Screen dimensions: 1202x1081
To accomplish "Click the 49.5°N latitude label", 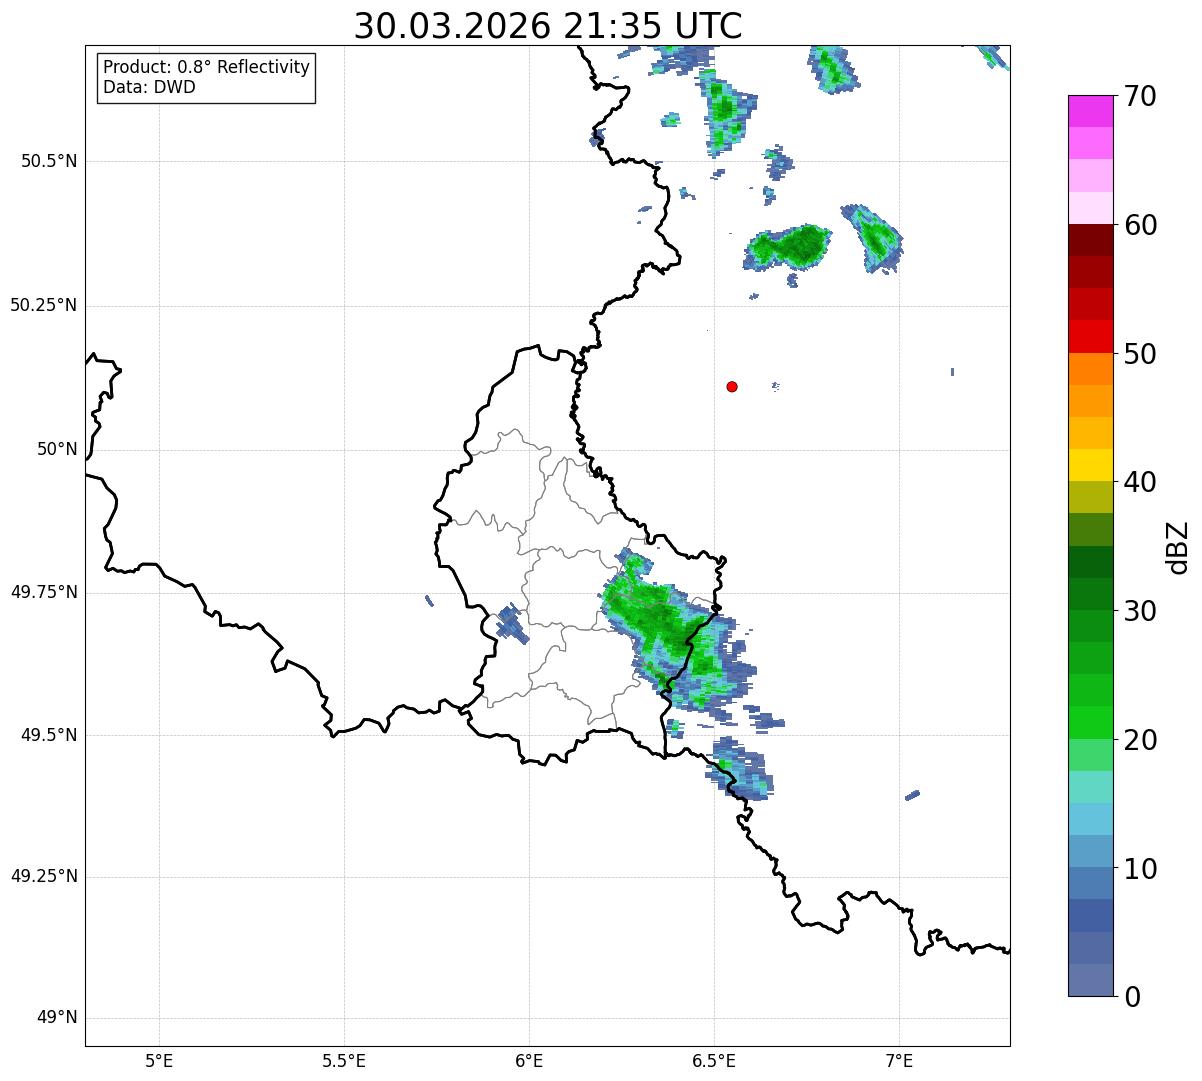I will click(48, 735).
